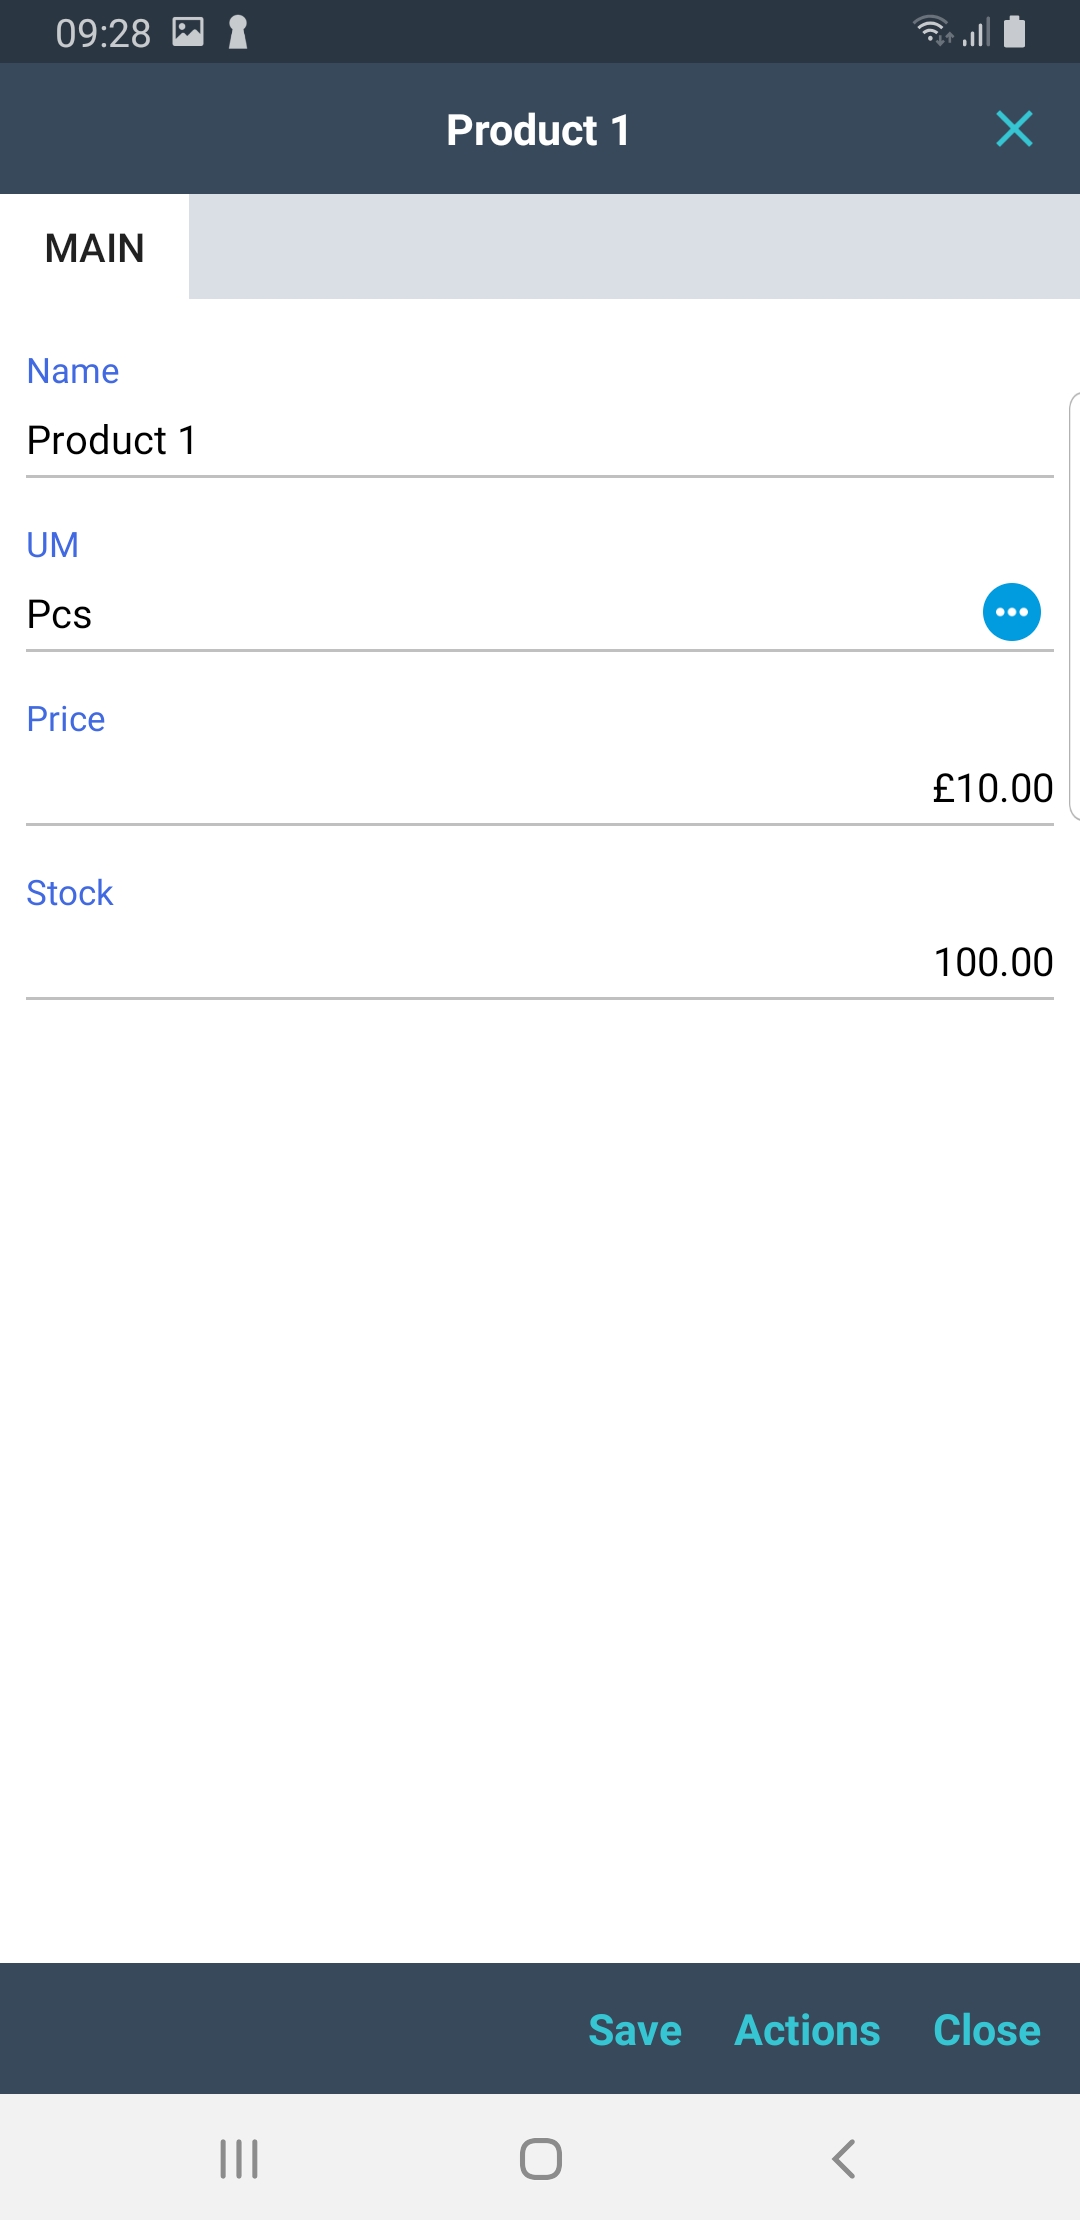Open the Actions menu

click(807, 2030)
